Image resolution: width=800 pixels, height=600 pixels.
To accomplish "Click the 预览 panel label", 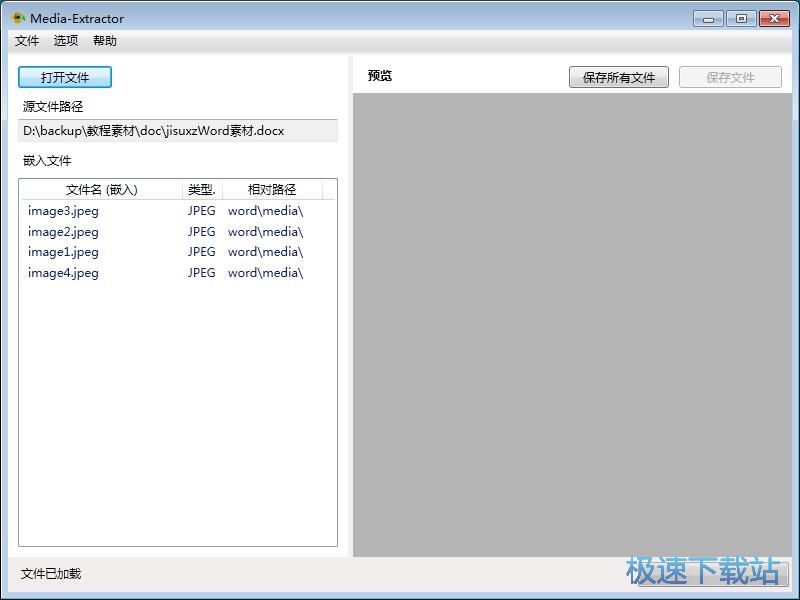I will [x=379, y=75].
